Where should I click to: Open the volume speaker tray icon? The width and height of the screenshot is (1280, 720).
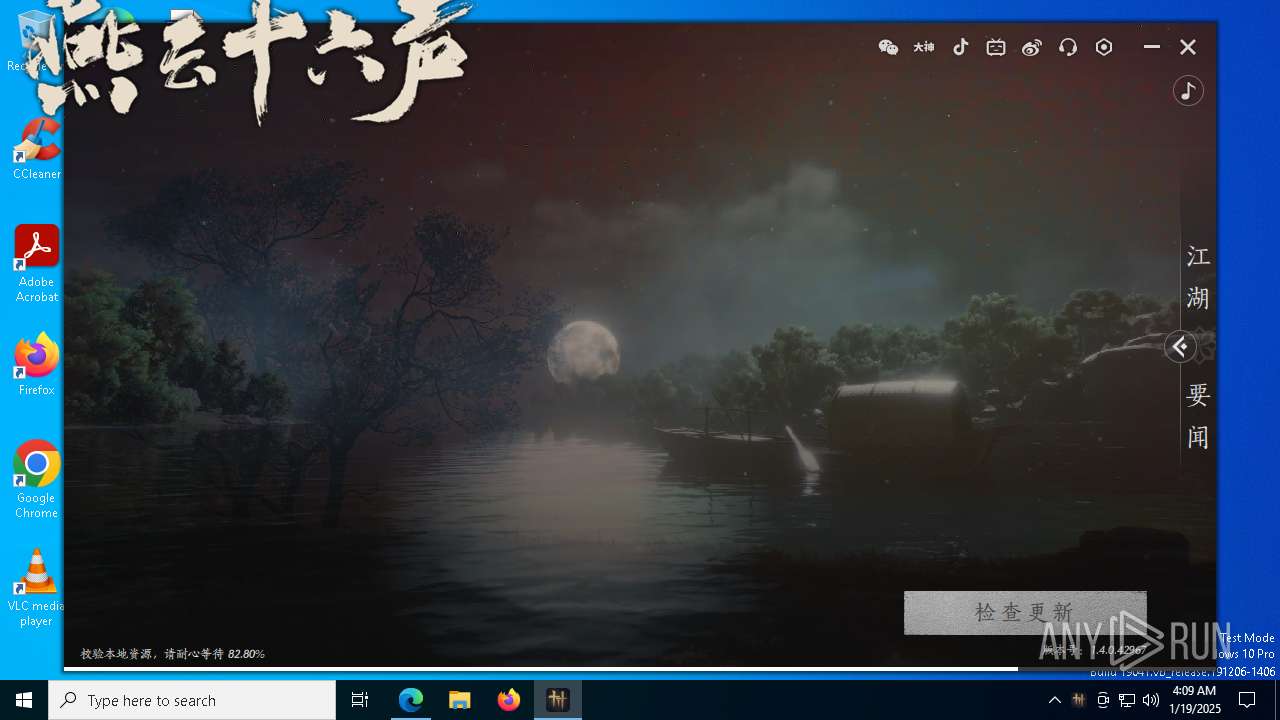pos(1151,700)
